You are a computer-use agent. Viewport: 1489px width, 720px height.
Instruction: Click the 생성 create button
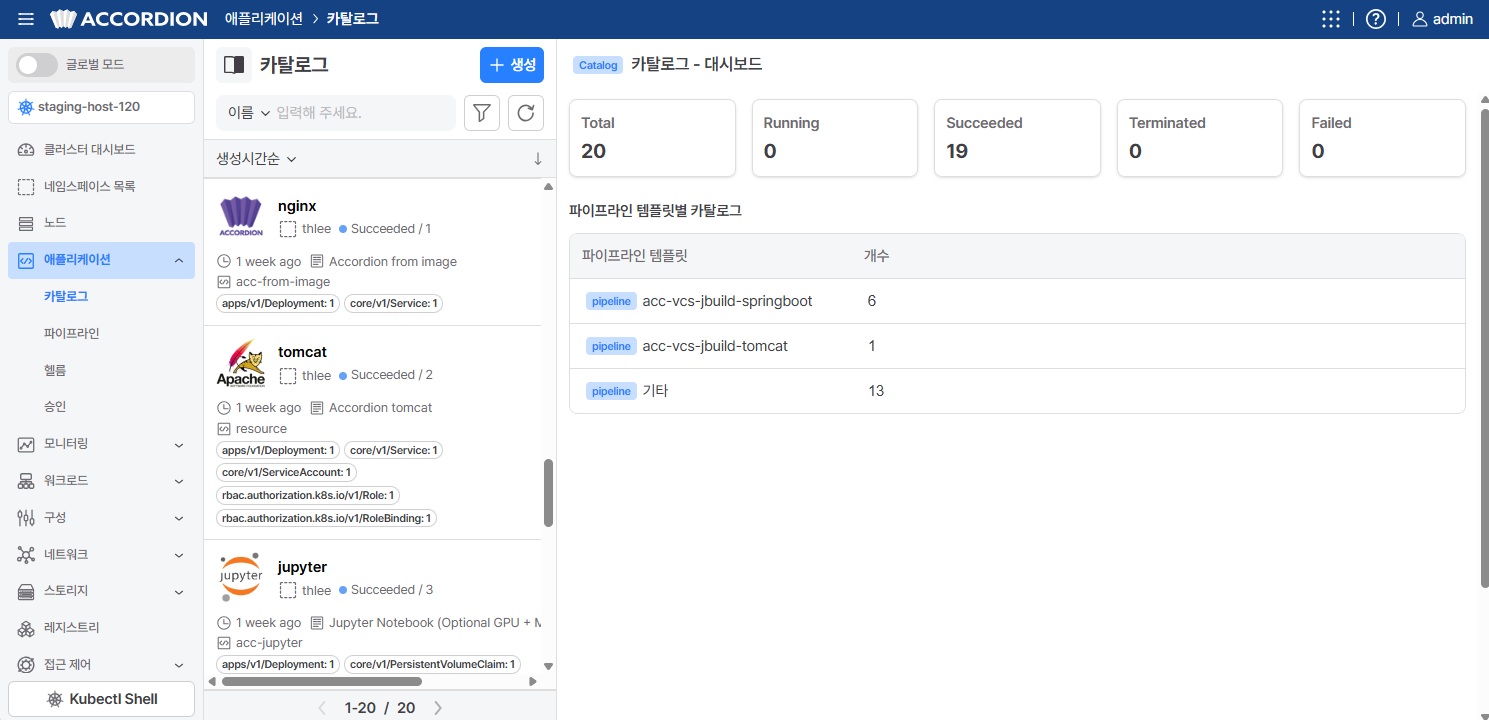coord(512,65)
